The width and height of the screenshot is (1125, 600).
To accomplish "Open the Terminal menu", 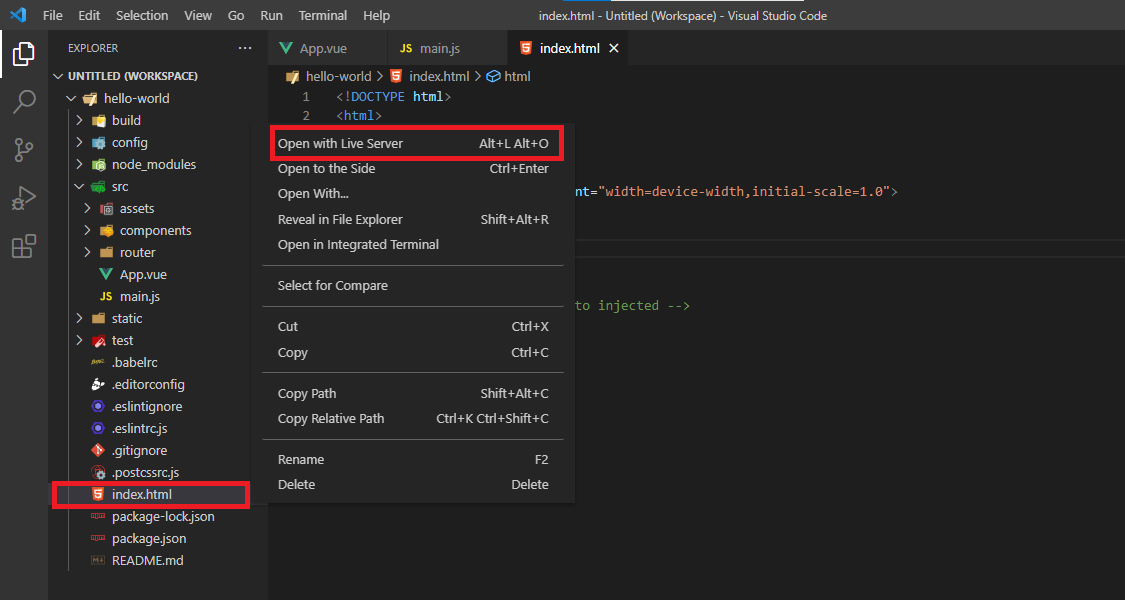I will click(323, 16).
